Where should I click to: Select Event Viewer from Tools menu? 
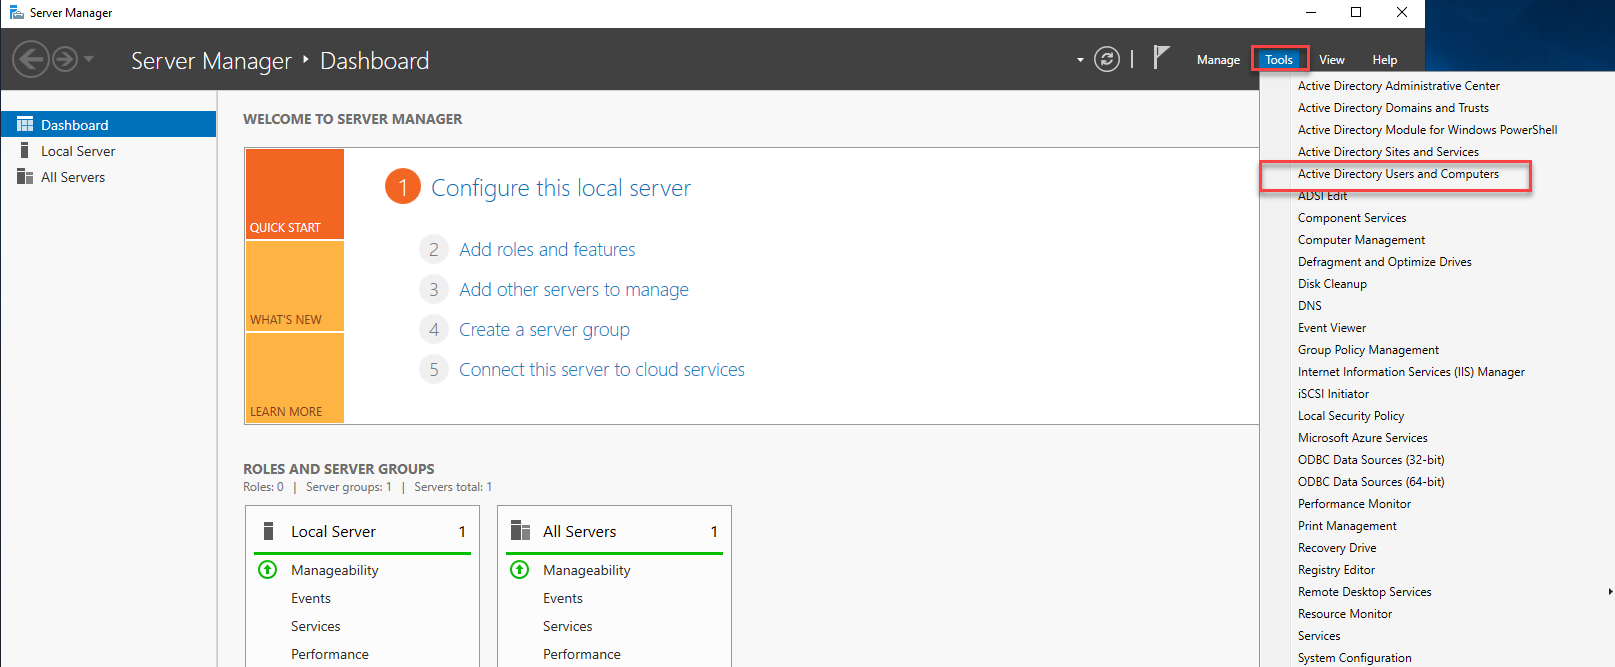(1332, 328)
